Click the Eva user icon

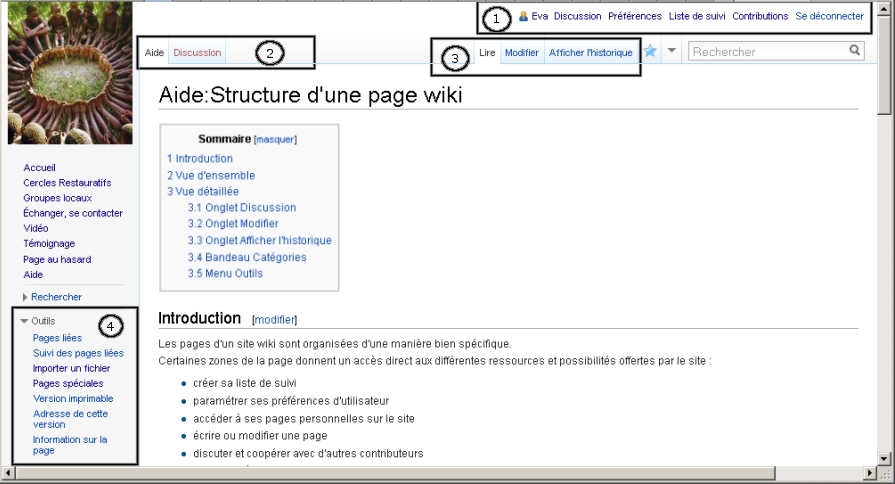(523, 16)
